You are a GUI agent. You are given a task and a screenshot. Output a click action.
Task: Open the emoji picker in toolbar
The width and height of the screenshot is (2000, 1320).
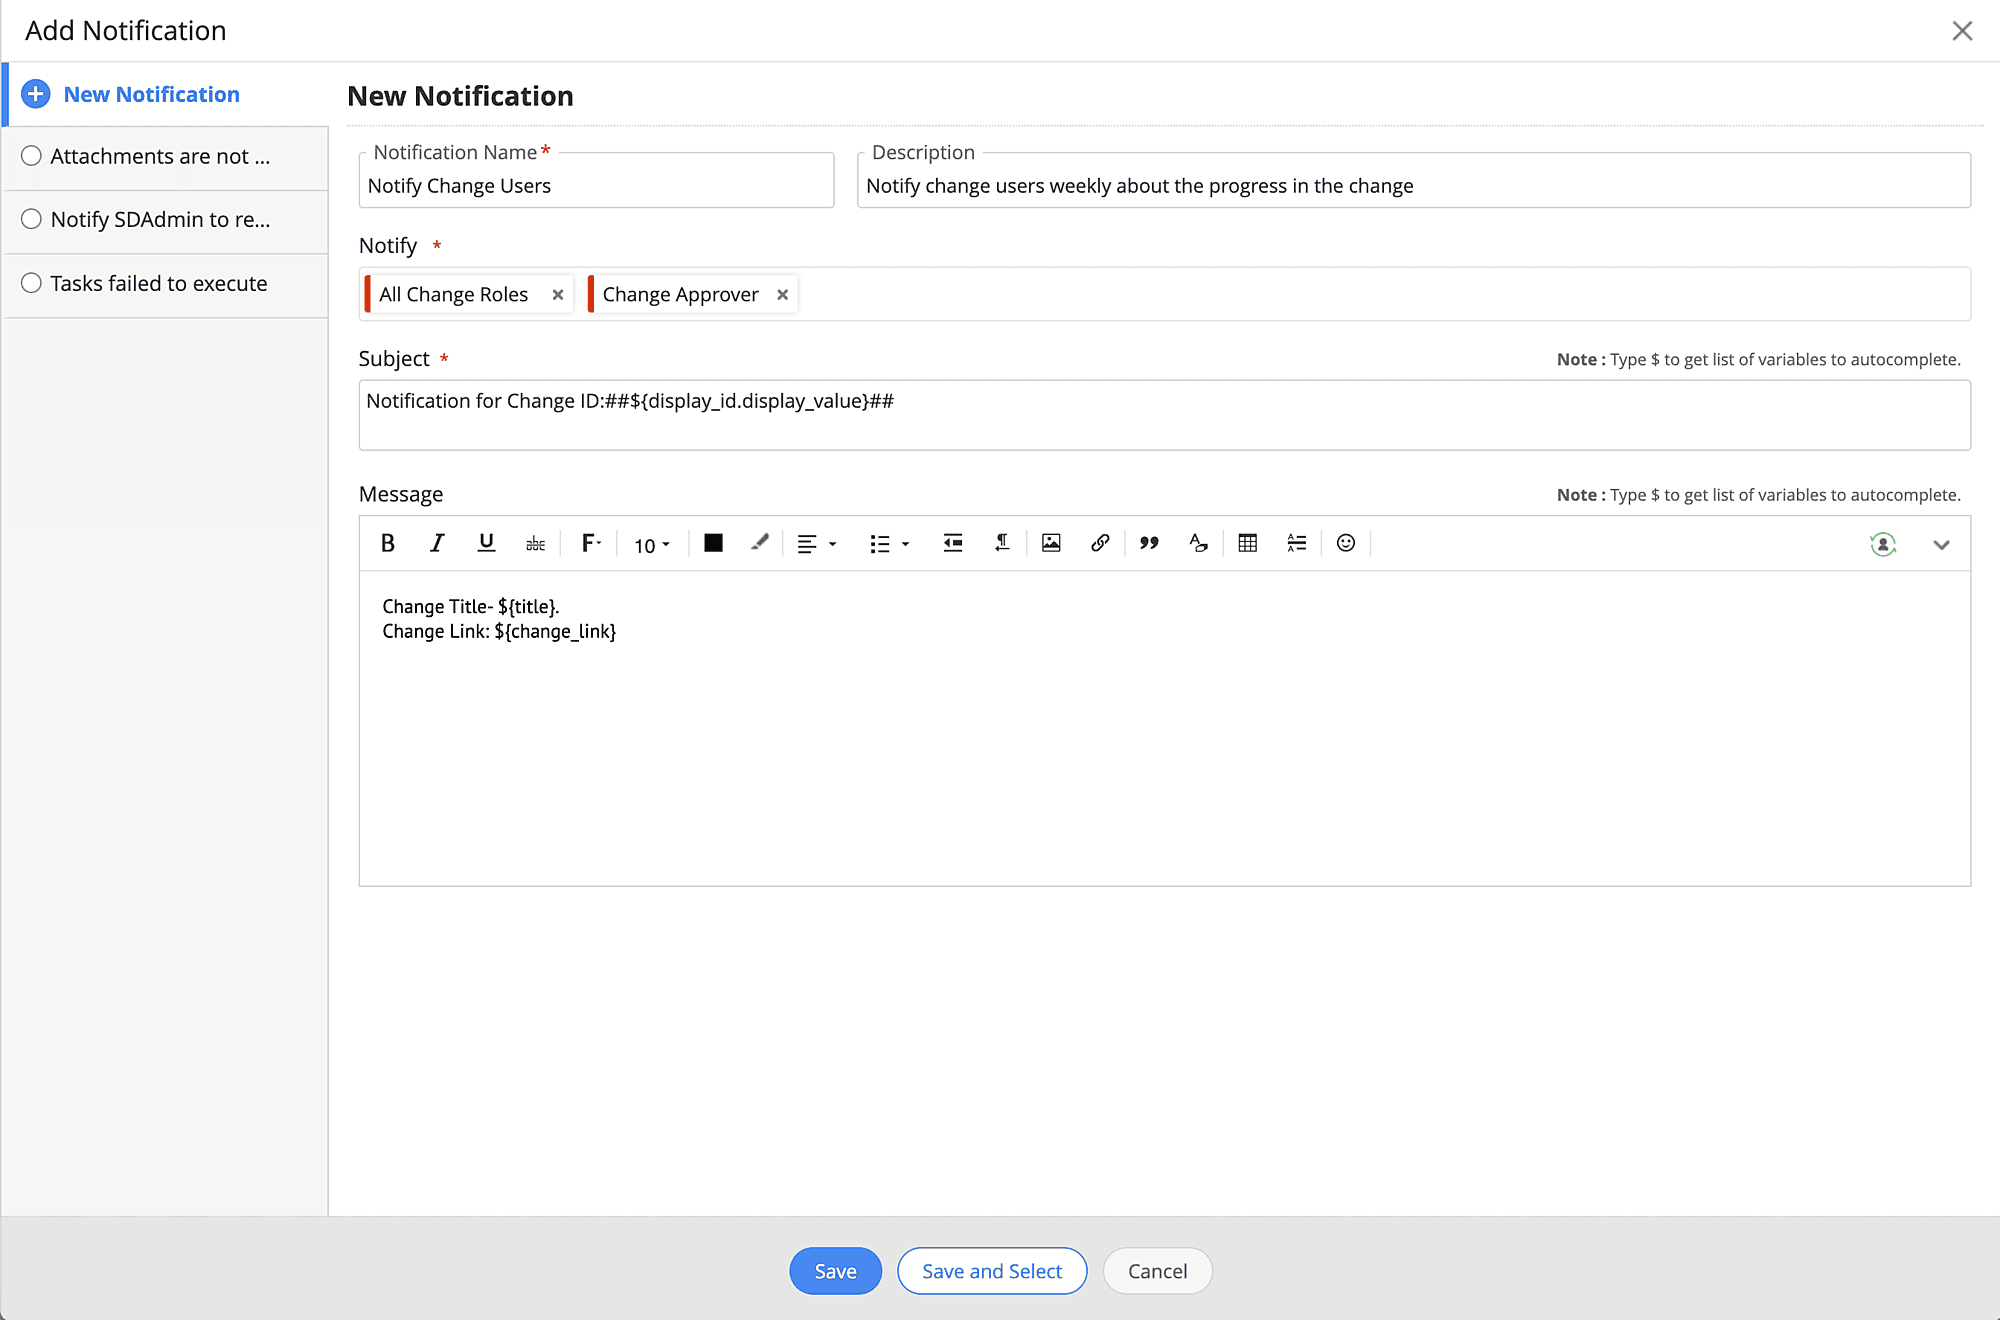[x=1346, y=543]
